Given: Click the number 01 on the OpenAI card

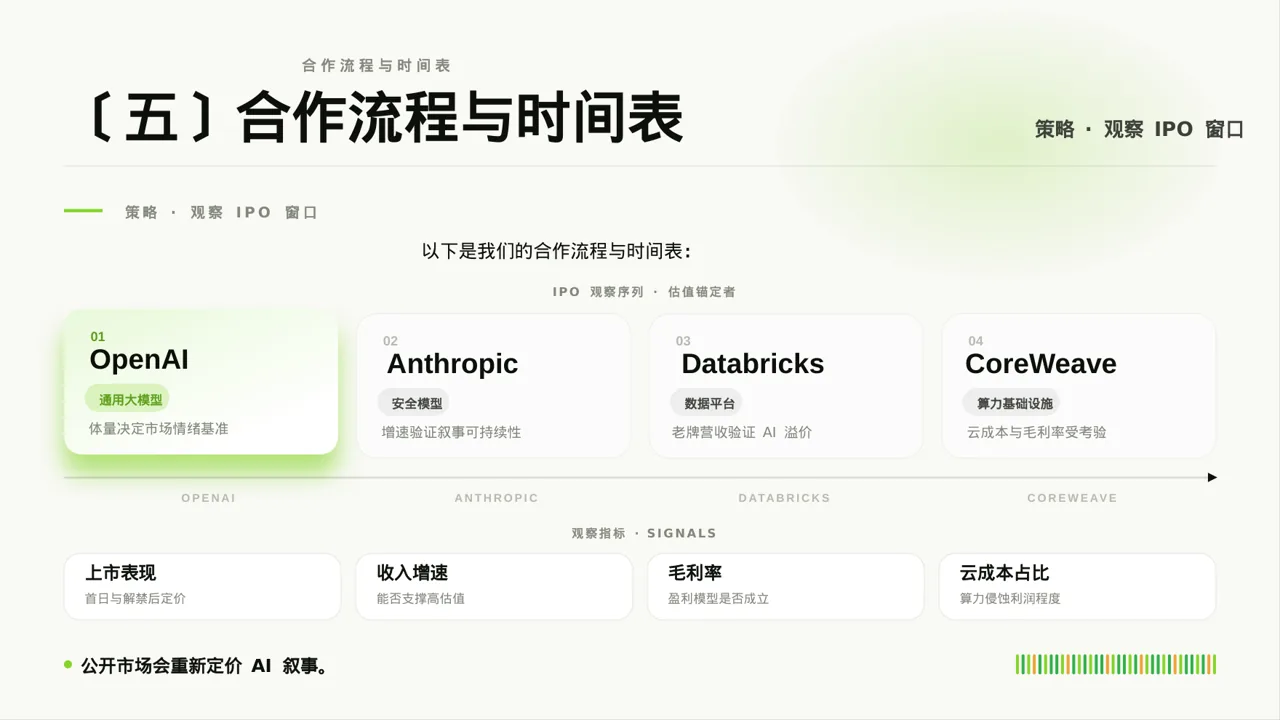Looking at the screenshot, I should [97, 337].
